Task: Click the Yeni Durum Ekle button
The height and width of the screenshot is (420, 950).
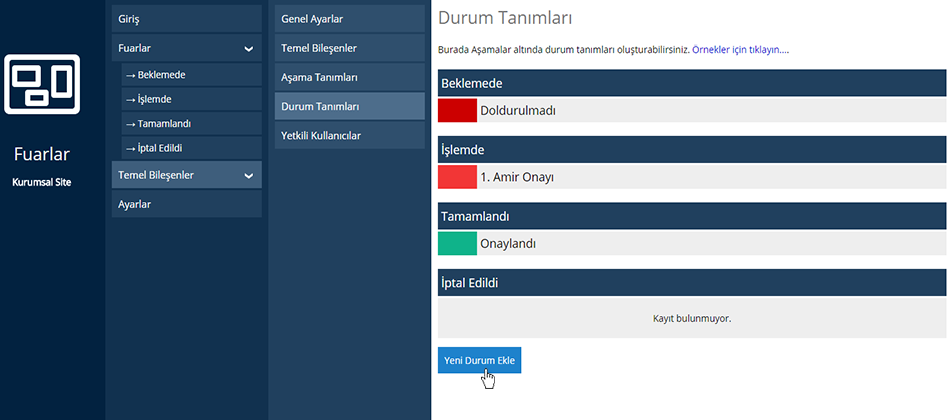Action: tap(479, 360)
